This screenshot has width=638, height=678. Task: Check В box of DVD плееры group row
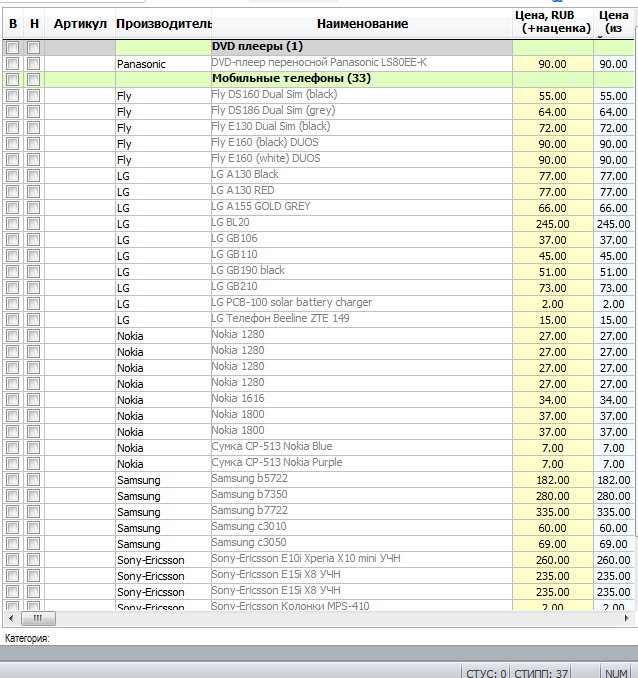pyautogui.click(x=13, y=48)
